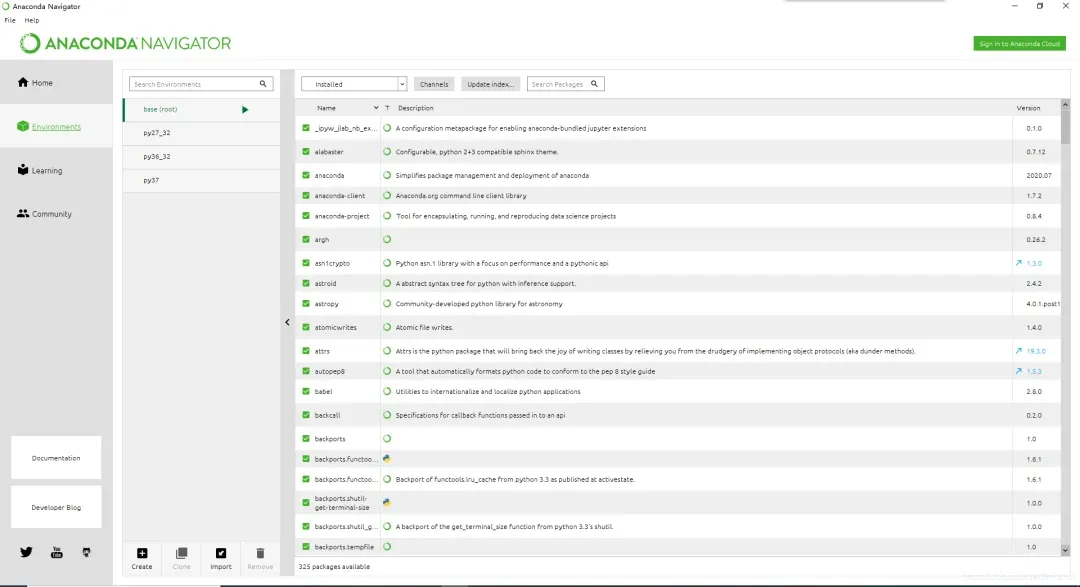Click the T column header
The image size is (1080, 587).
[387, 108]
